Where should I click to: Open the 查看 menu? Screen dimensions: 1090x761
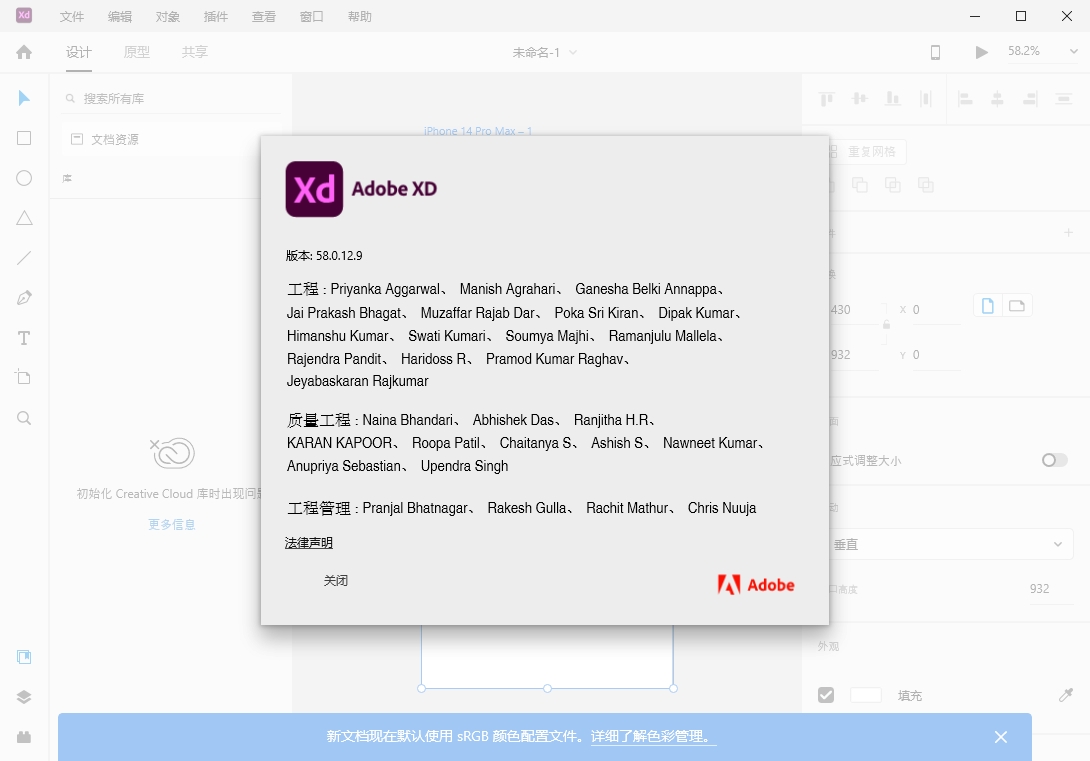pos(263,17)
